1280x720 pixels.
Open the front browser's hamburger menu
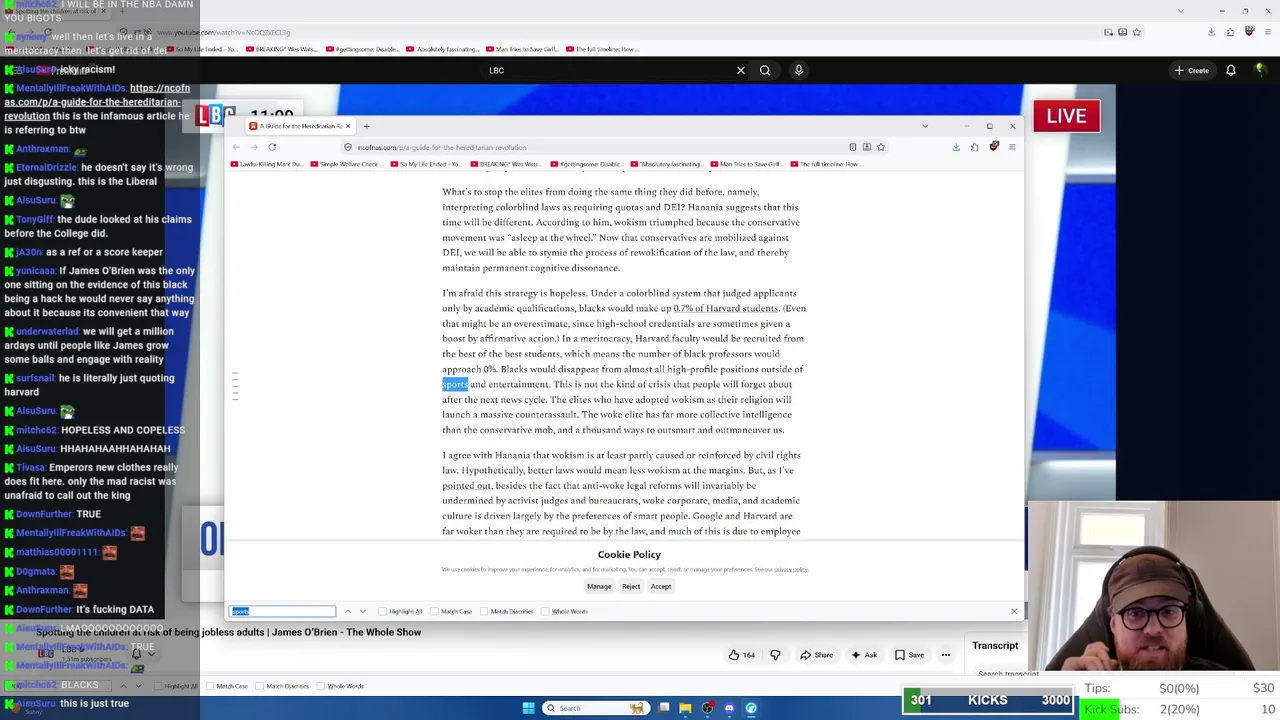pos(1012,147)
